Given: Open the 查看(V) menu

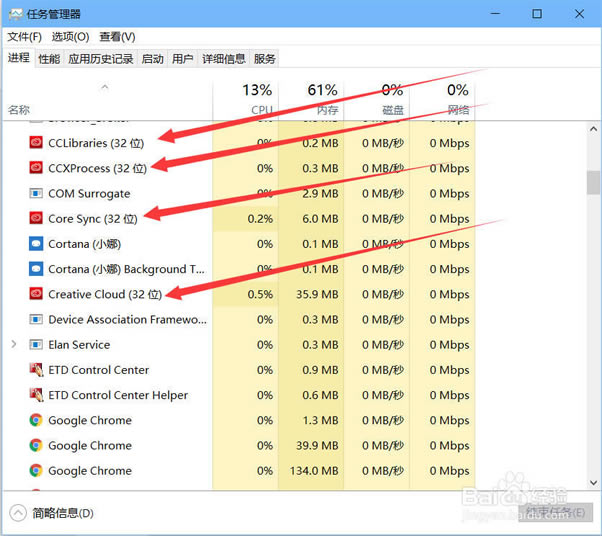Looking at the screenshot, I should [x=117, y=37].
